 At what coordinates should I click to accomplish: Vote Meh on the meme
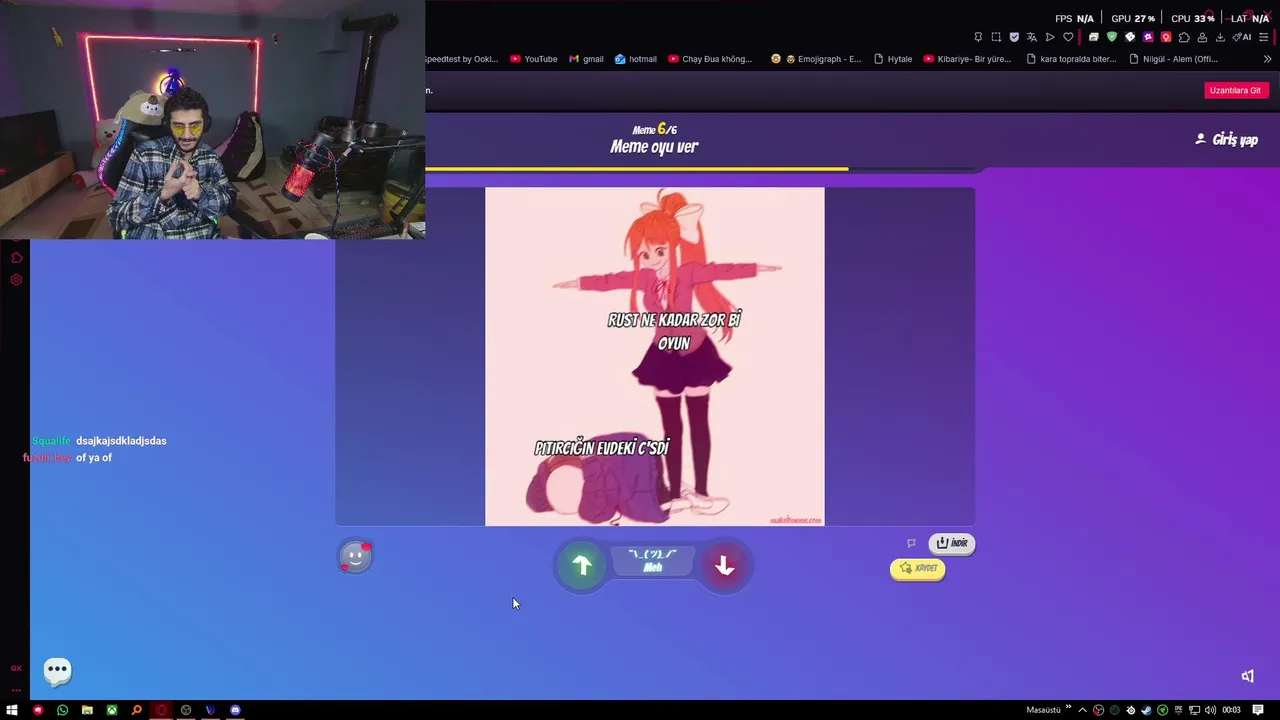(653, 561)
